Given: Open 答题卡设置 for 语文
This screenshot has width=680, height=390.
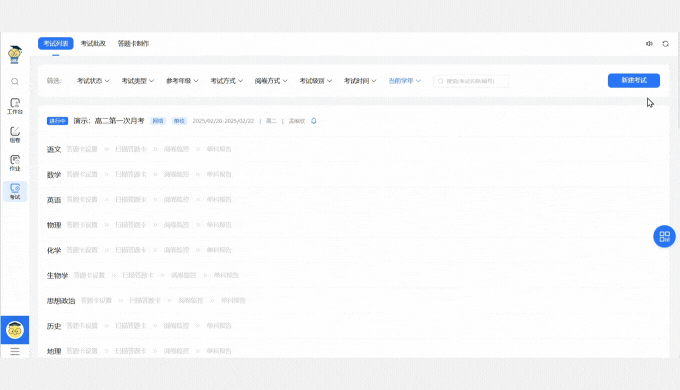Looking at the screenshot, I should pos(82,149).
